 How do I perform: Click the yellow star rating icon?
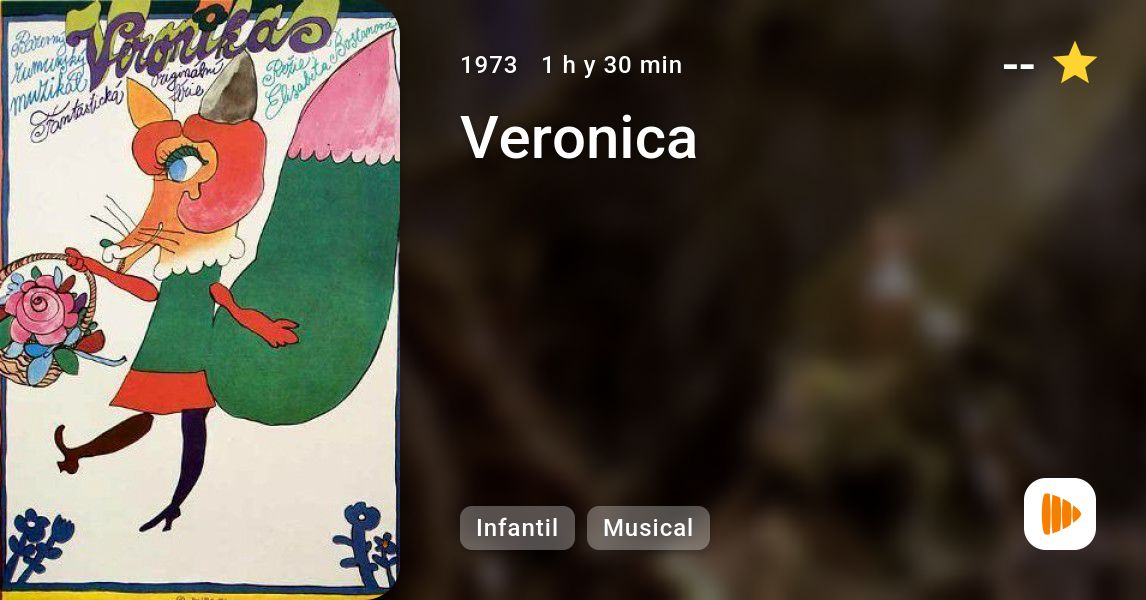click(1074, 63)
